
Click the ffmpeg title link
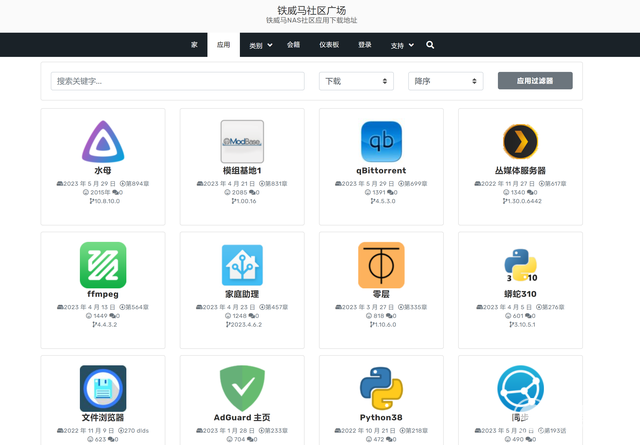(103, 294)
